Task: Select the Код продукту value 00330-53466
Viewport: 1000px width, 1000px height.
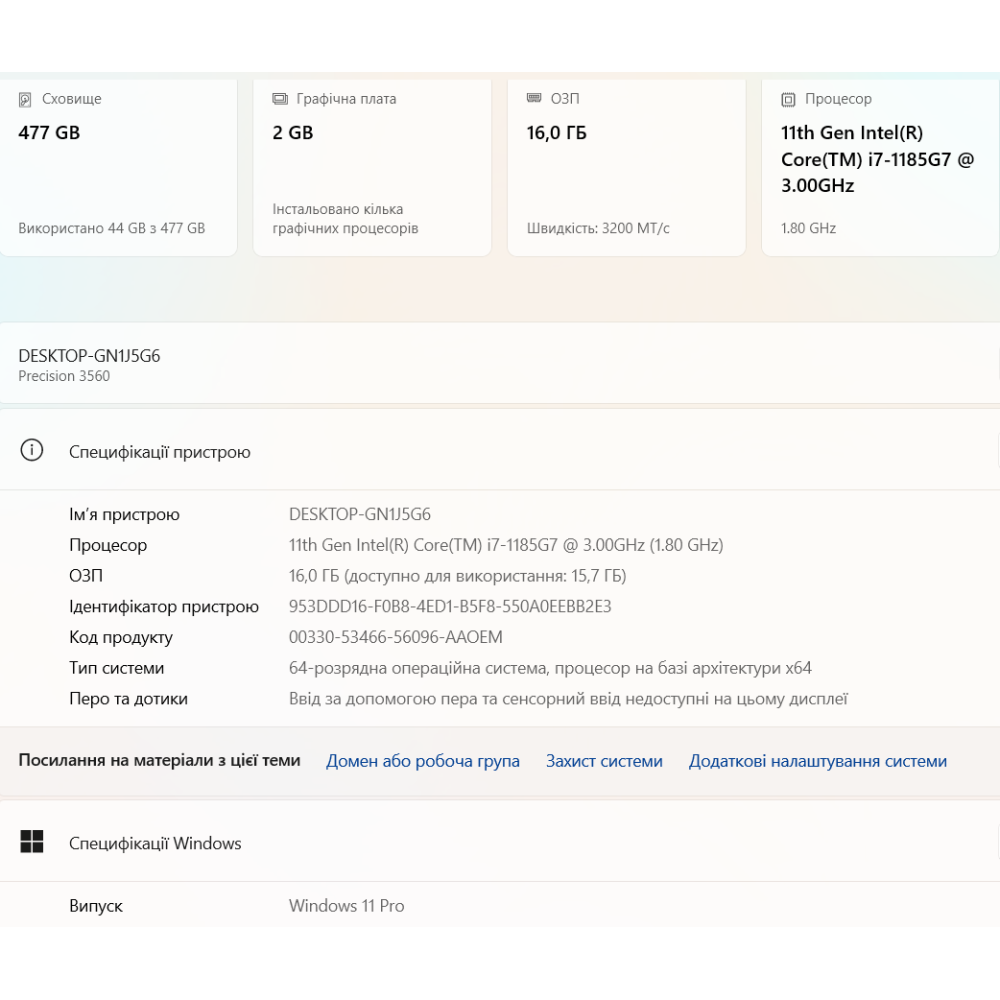Action: click(395, 637)
